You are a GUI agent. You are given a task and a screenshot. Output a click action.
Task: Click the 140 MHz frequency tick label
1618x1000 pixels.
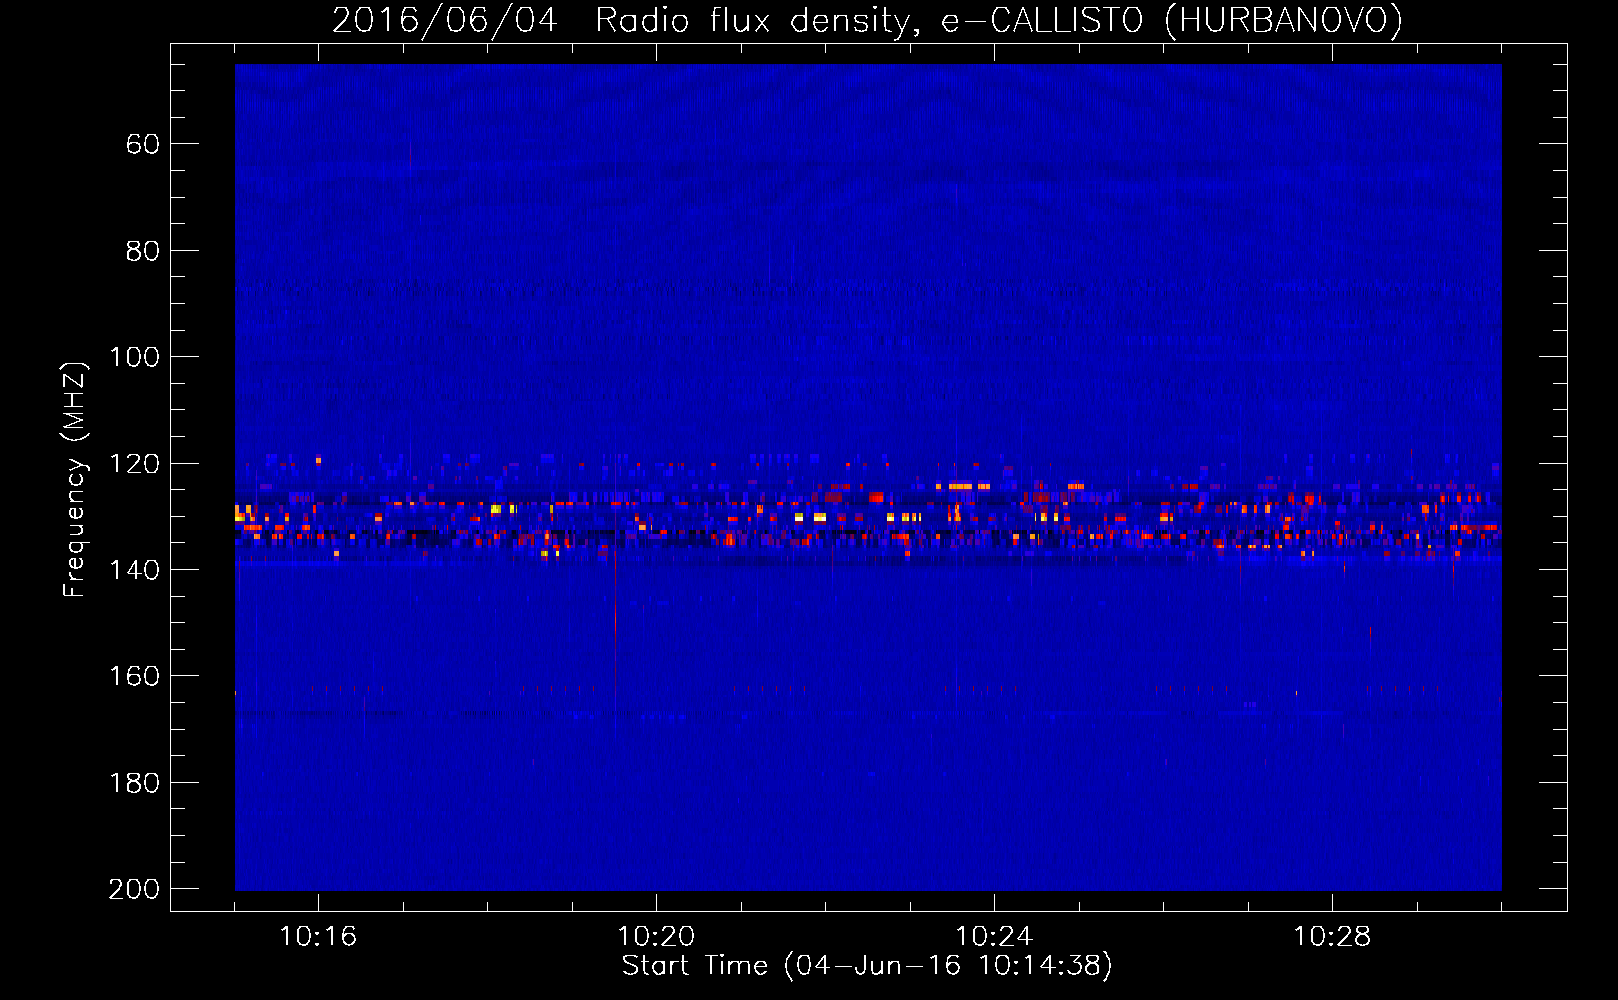(x=135, y=570)
